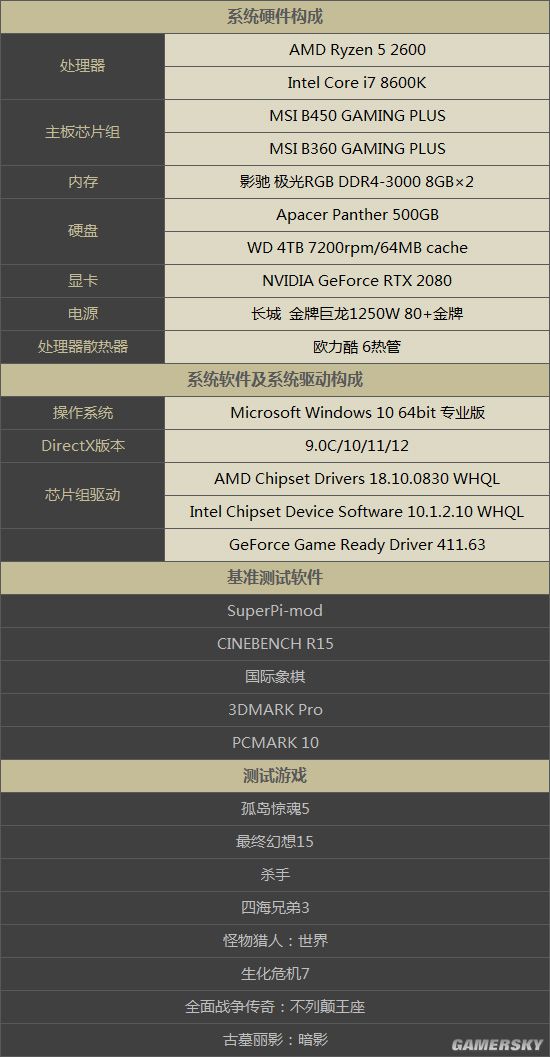Image resolution: width=550 pixels, height=1057 pixels.
Task: Click MSI B450 GAMING PLUS cell
Action: click(x=357, y=116)
